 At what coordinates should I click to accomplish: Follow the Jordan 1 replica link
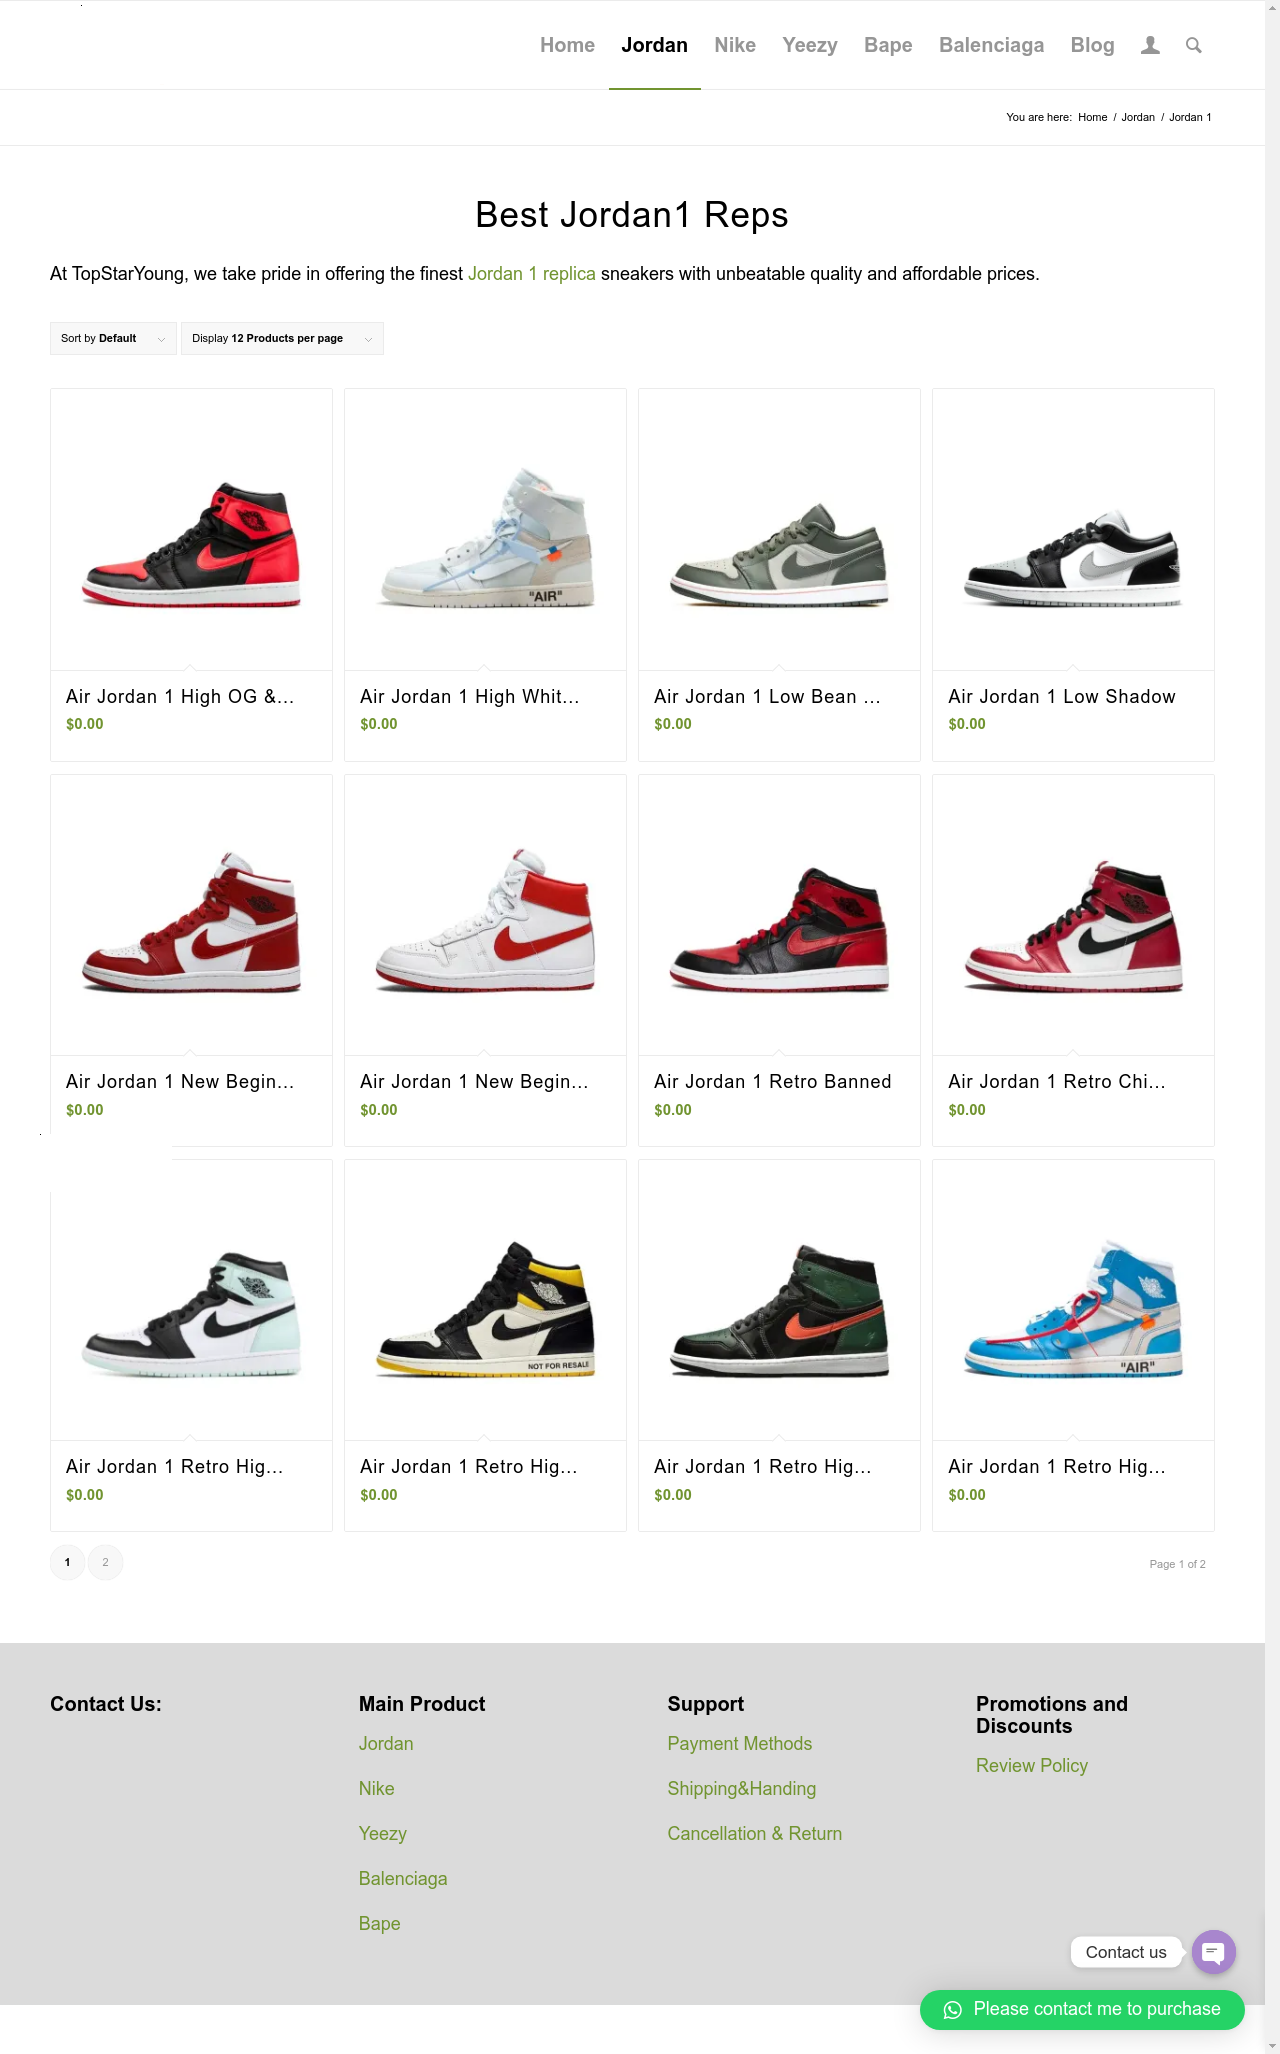coord(532,274)
